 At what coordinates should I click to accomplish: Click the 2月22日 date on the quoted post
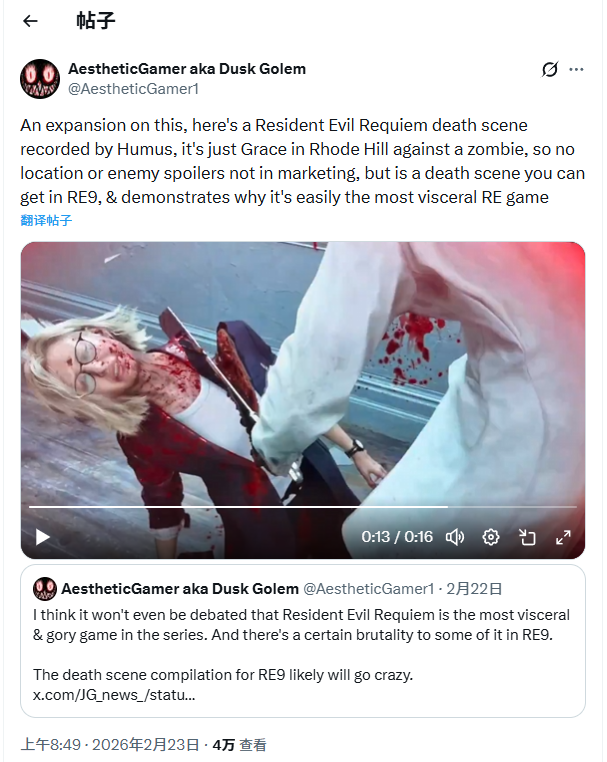[474, 589]
